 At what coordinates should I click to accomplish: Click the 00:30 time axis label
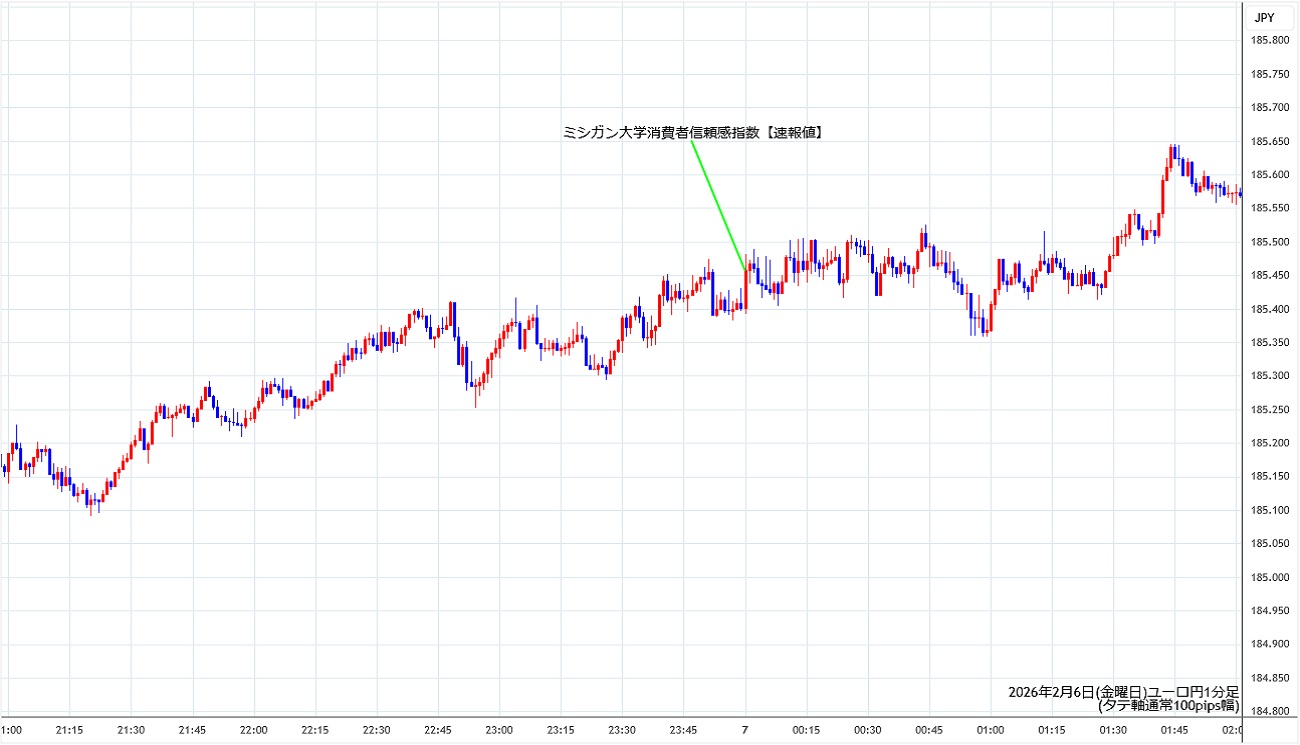coord(867,730)
